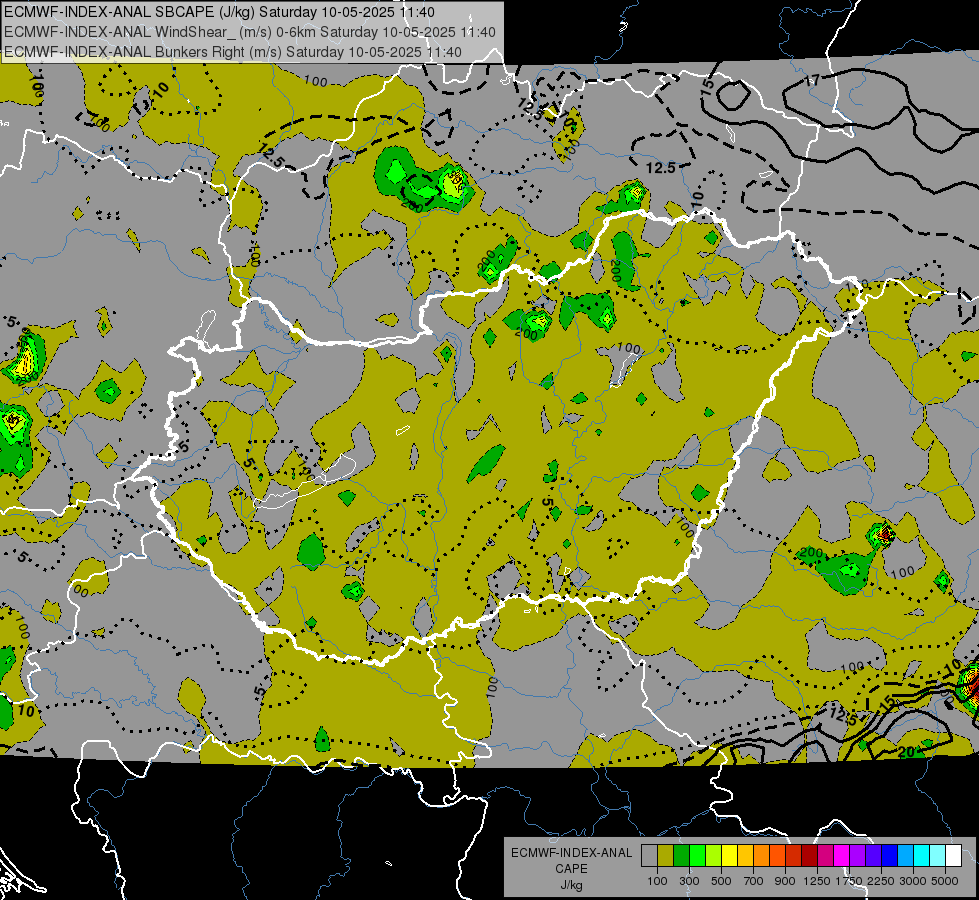Select the dark green legend swatch

pos(681,855)
